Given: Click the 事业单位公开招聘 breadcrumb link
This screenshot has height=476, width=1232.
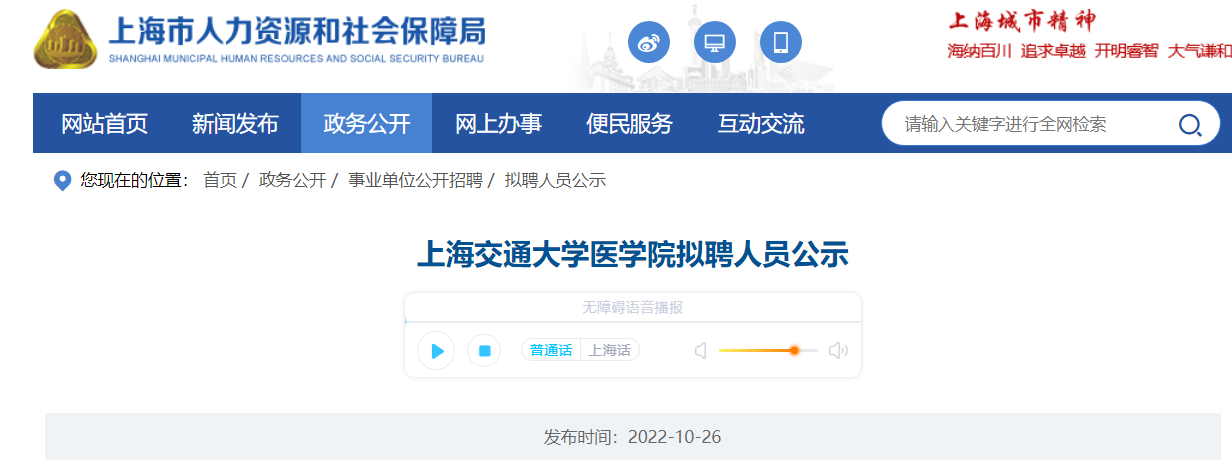Looking at the screenshot, I should tap(415, 180).
